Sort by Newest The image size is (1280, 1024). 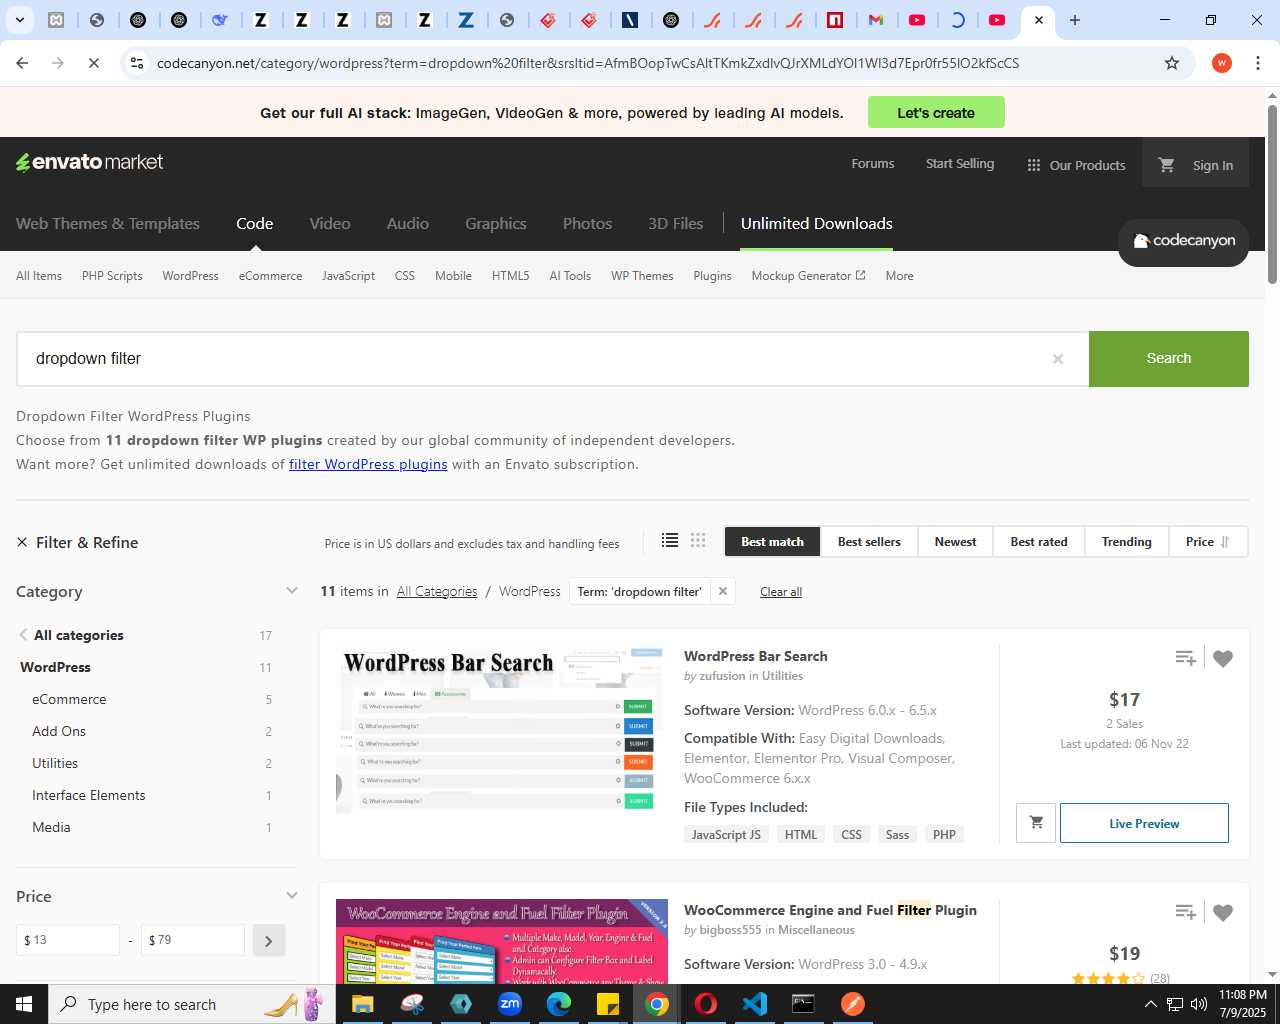955,541
